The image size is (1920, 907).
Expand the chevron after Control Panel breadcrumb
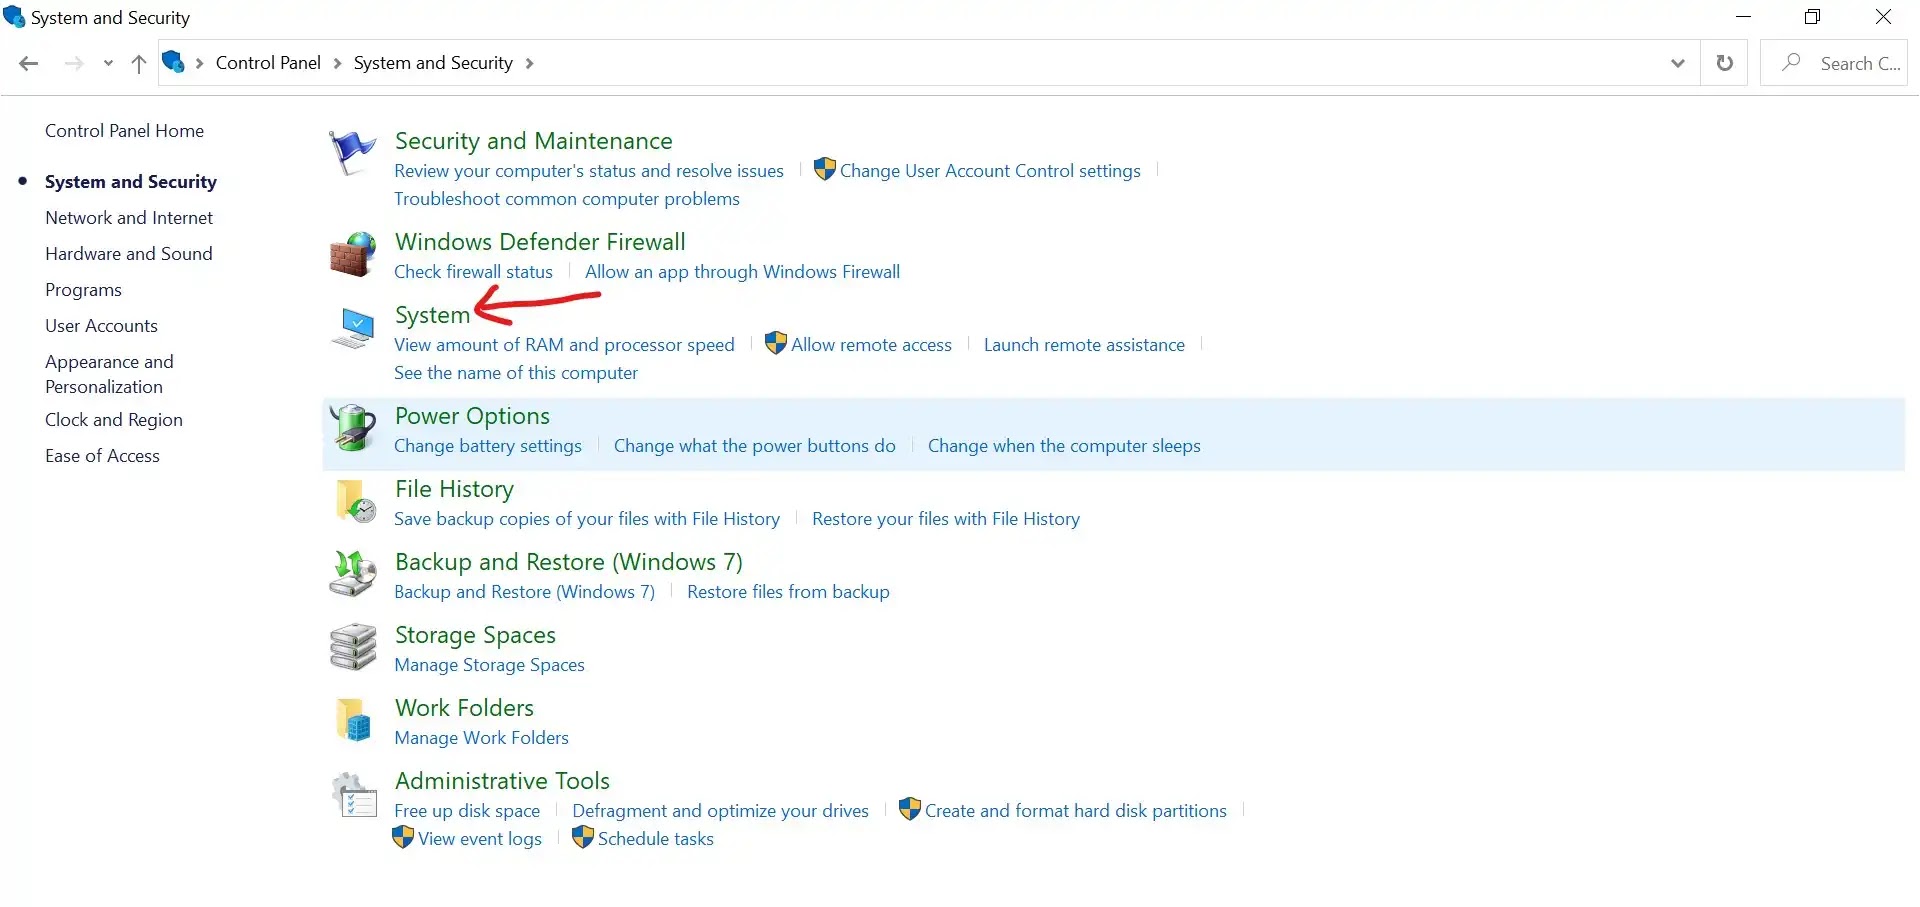337,64
